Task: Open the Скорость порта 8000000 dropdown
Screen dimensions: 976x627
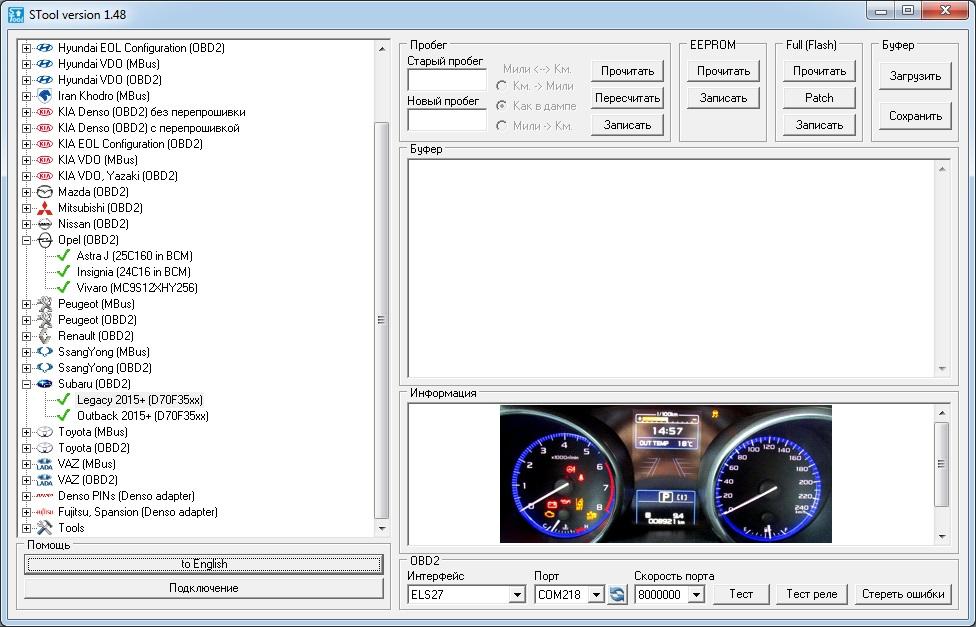Action: click(x=697, y=595)
